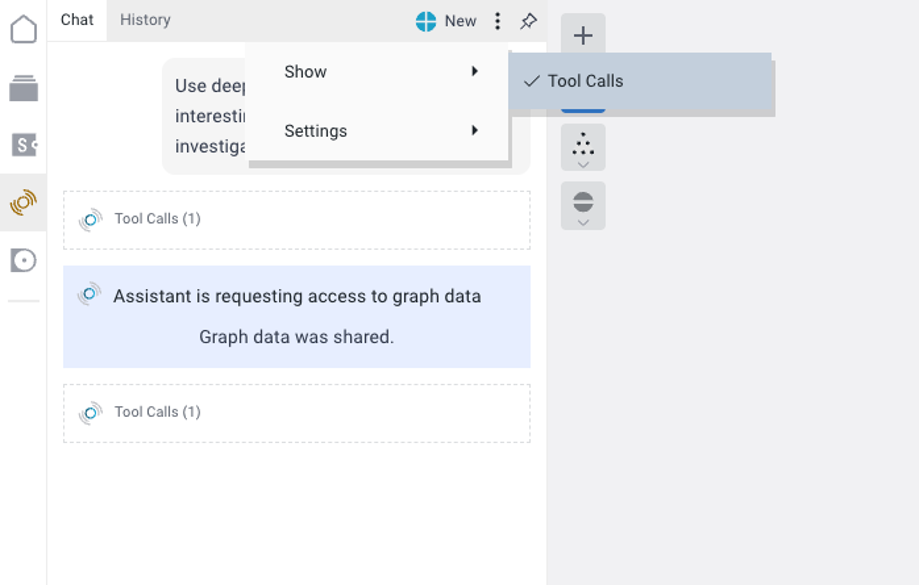Click the plus button on graph toolbar
Image resolution: width=920 pixels, height=586 pixels.
pos(583,36)
